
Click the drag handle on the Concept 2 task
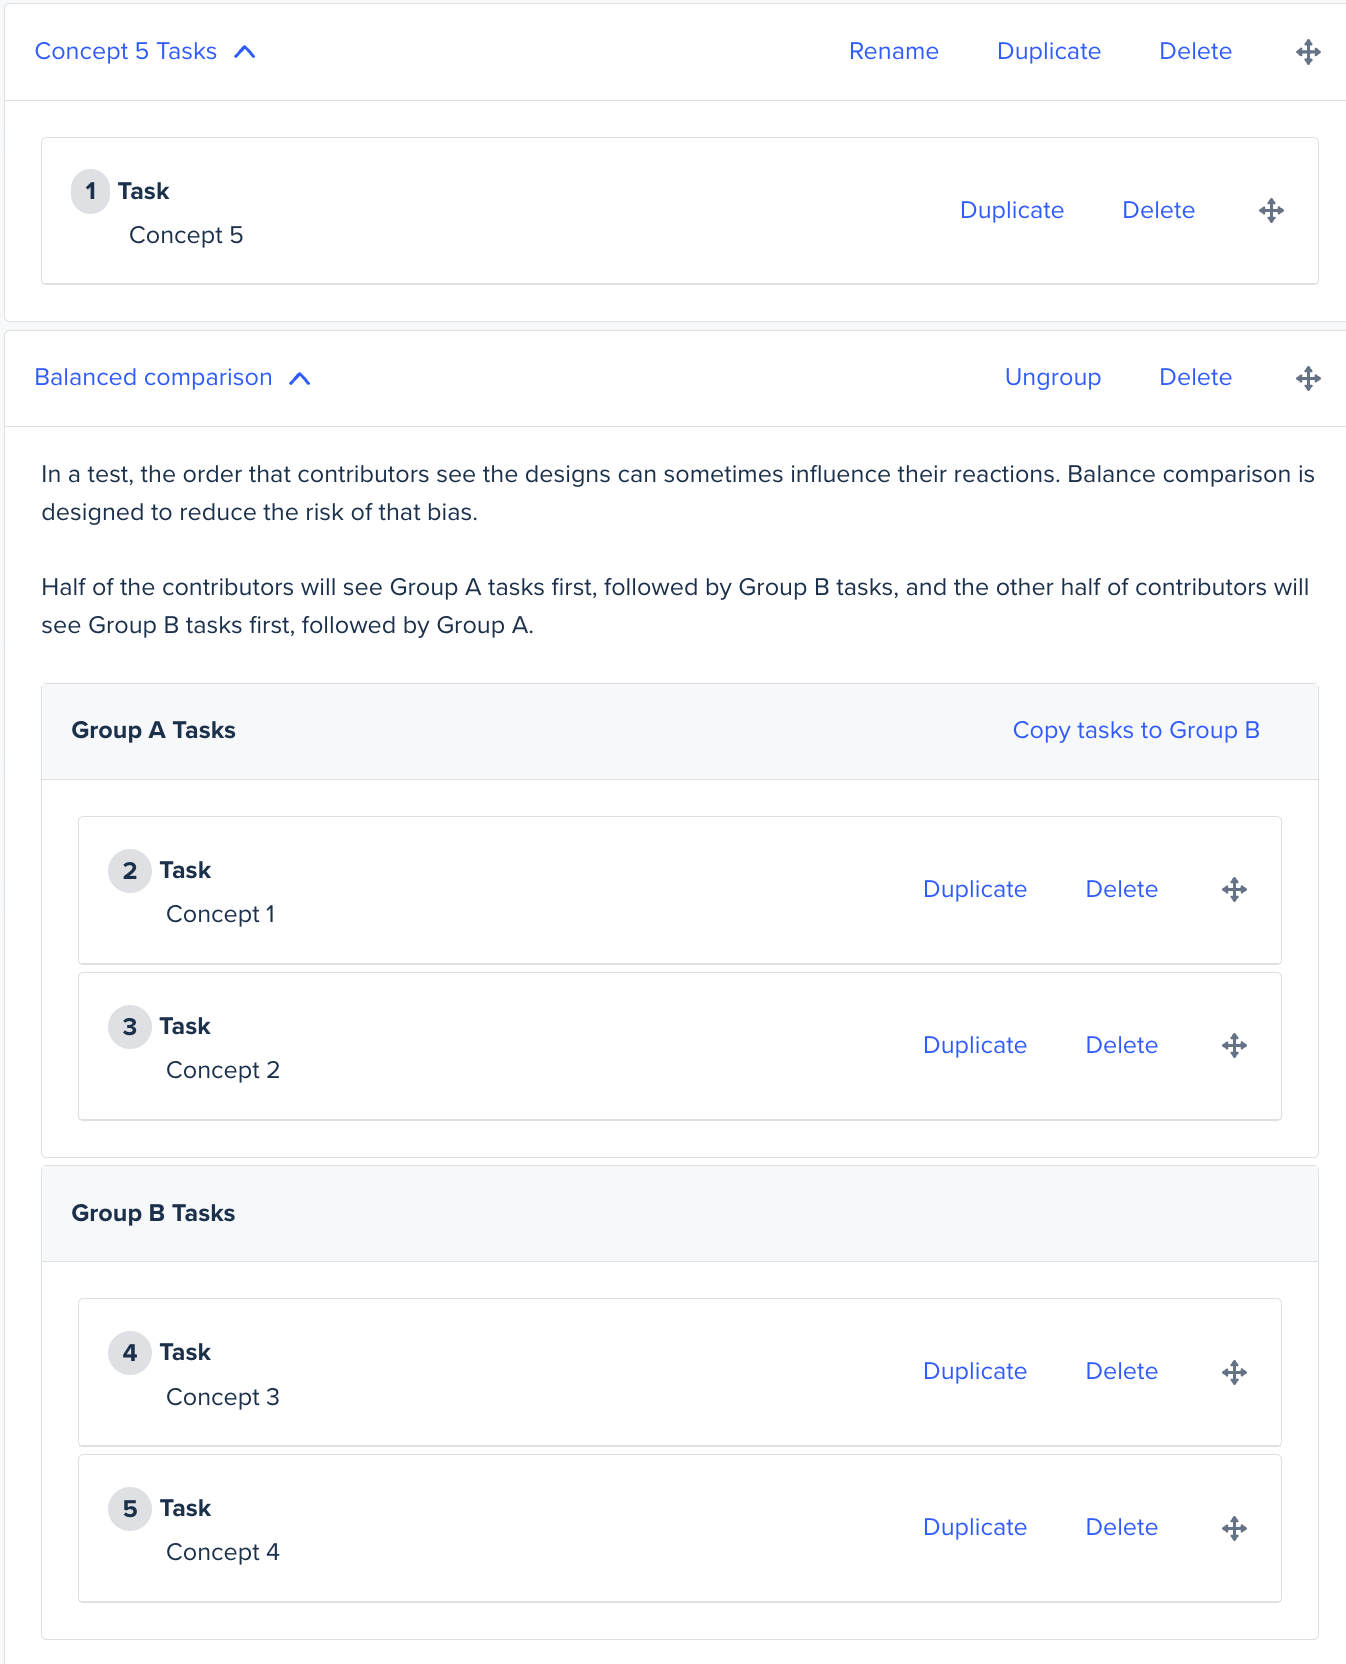(1234, 1046)
